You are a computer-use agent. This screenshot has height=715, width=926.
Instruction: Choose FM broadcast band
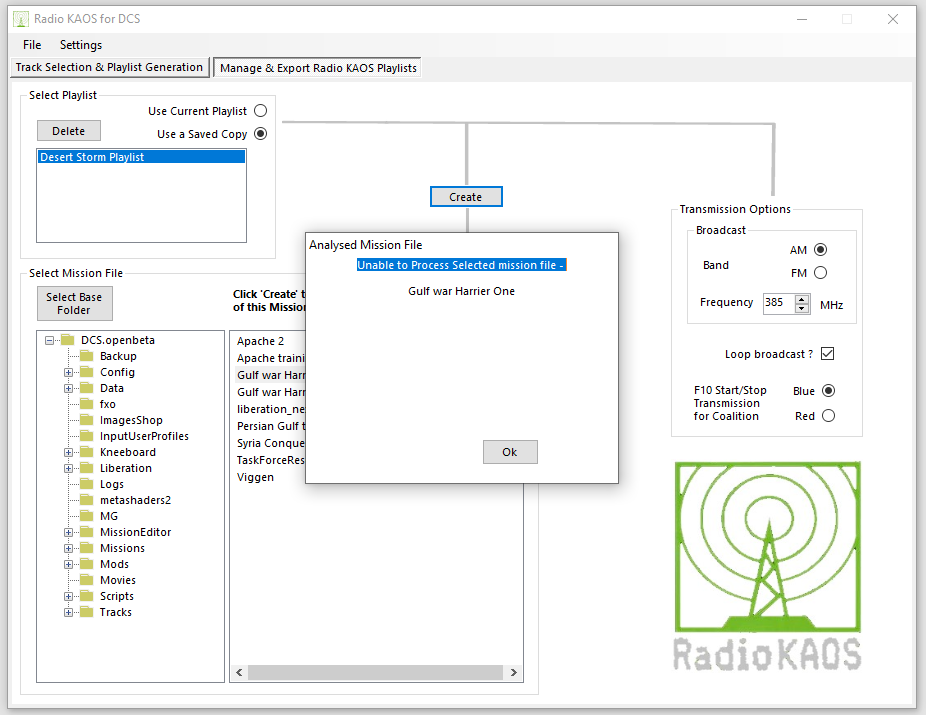(820, 273)
